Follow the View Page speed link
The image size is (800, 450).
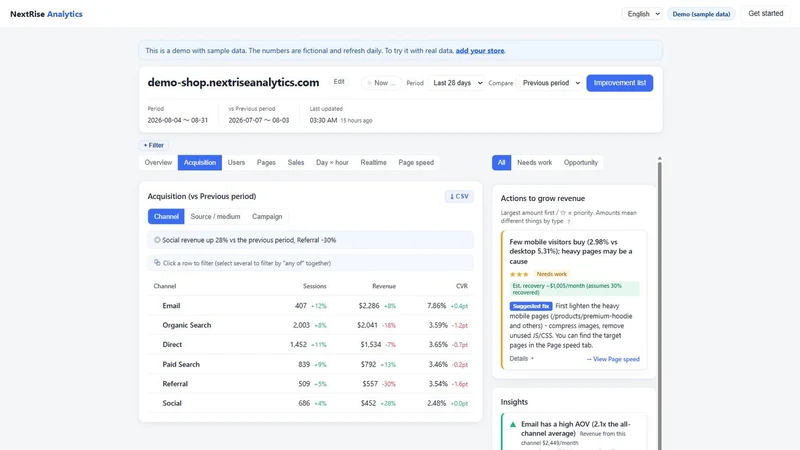click(x=613, y=359)
